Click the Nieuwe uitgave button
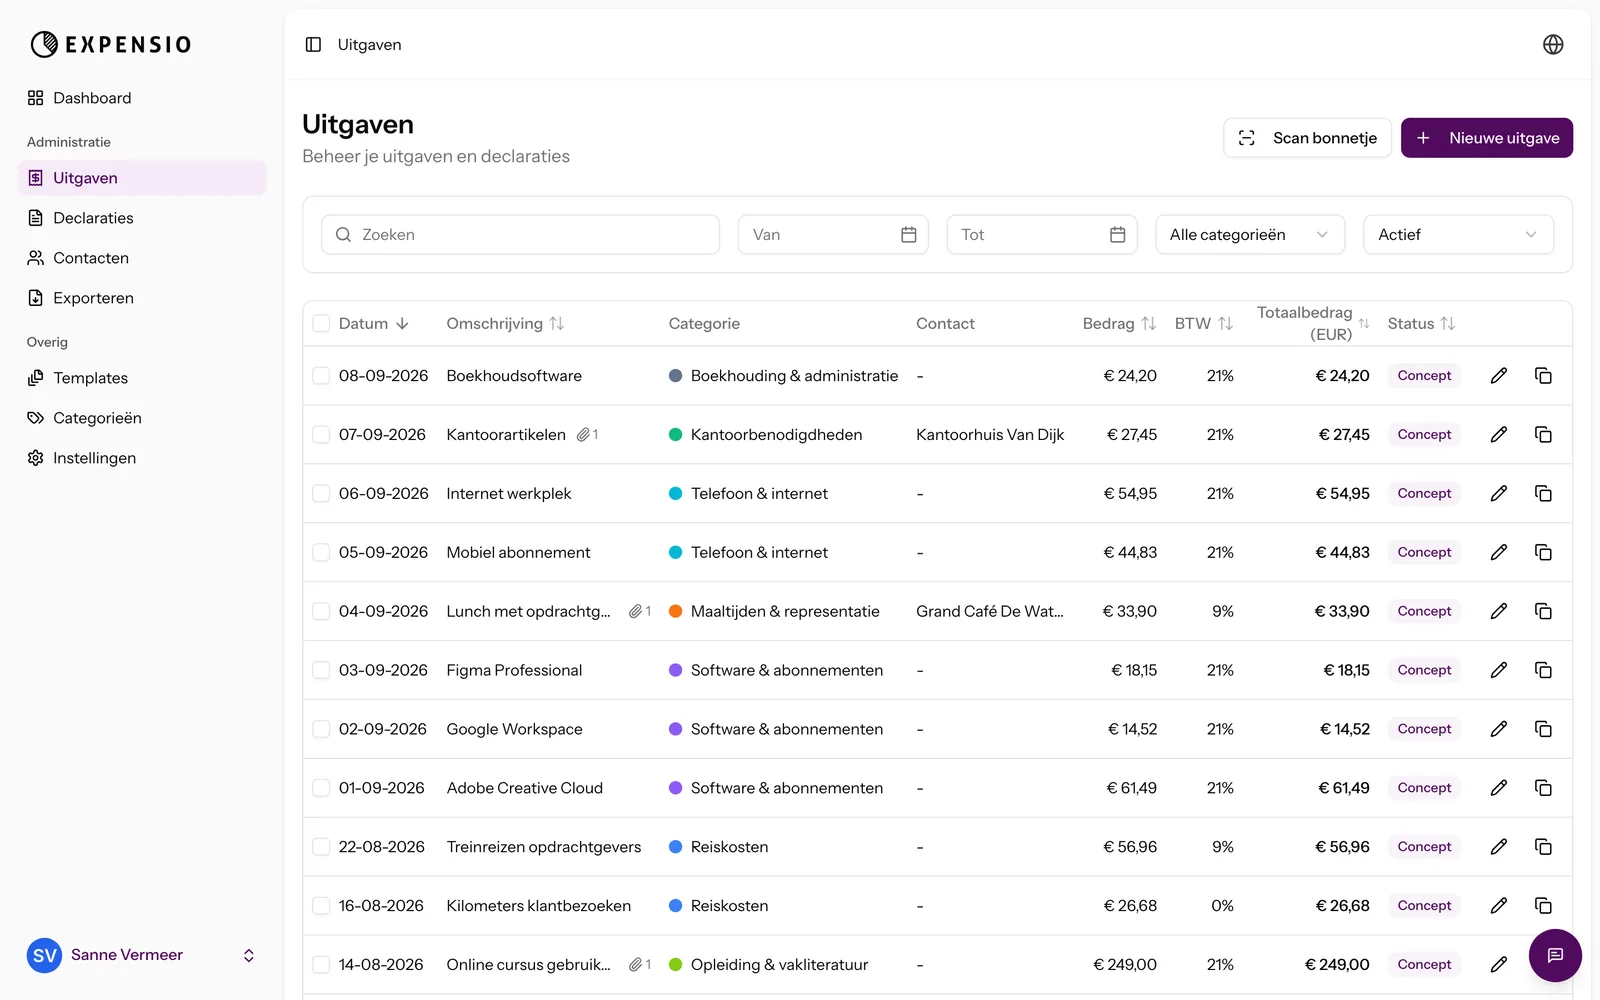Screen dimensions: 1600x1000 pyautogui.click(x=1486, y=138)
